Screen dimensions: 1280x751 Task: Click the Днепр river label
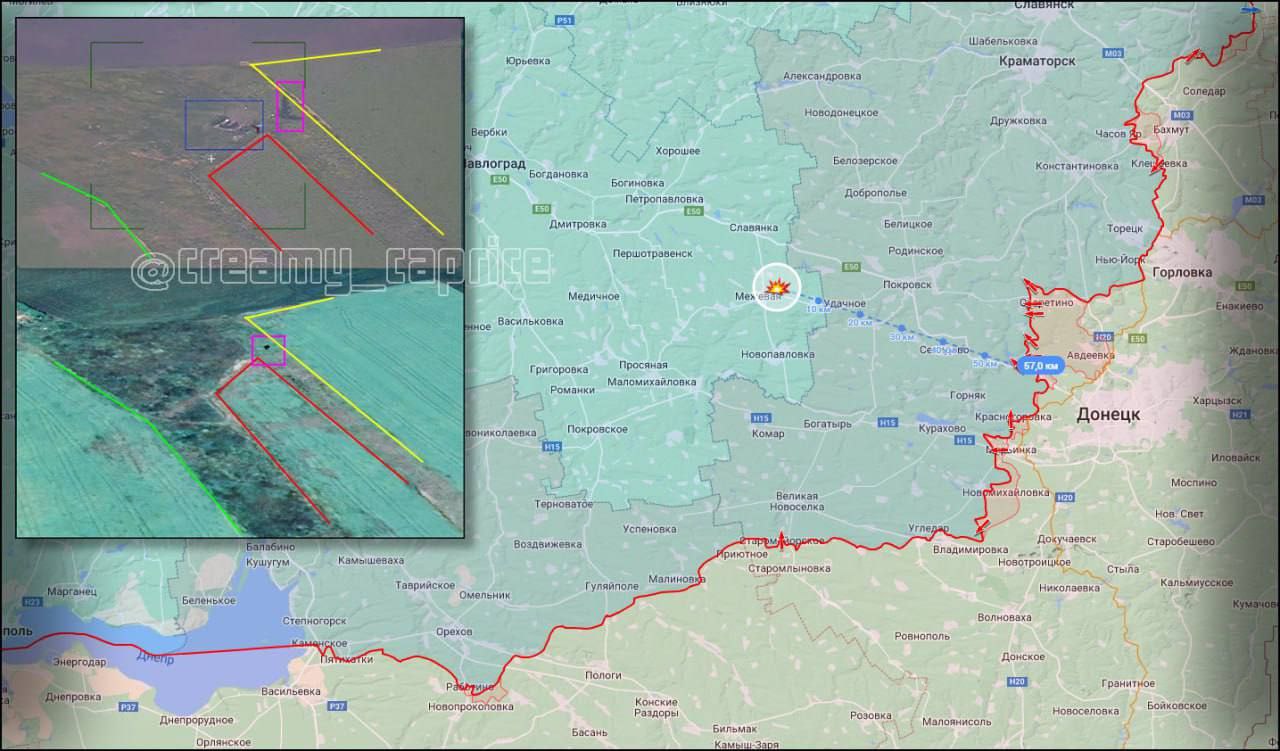[x=154, y=659]
